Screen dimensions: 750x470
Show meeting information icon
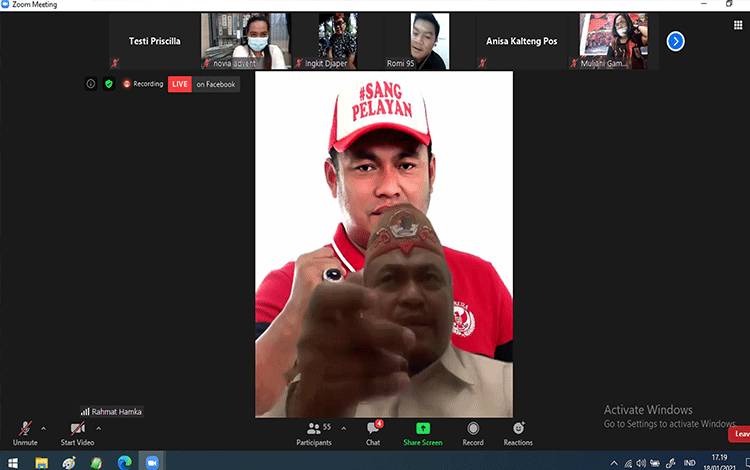[x=90, y=84]
